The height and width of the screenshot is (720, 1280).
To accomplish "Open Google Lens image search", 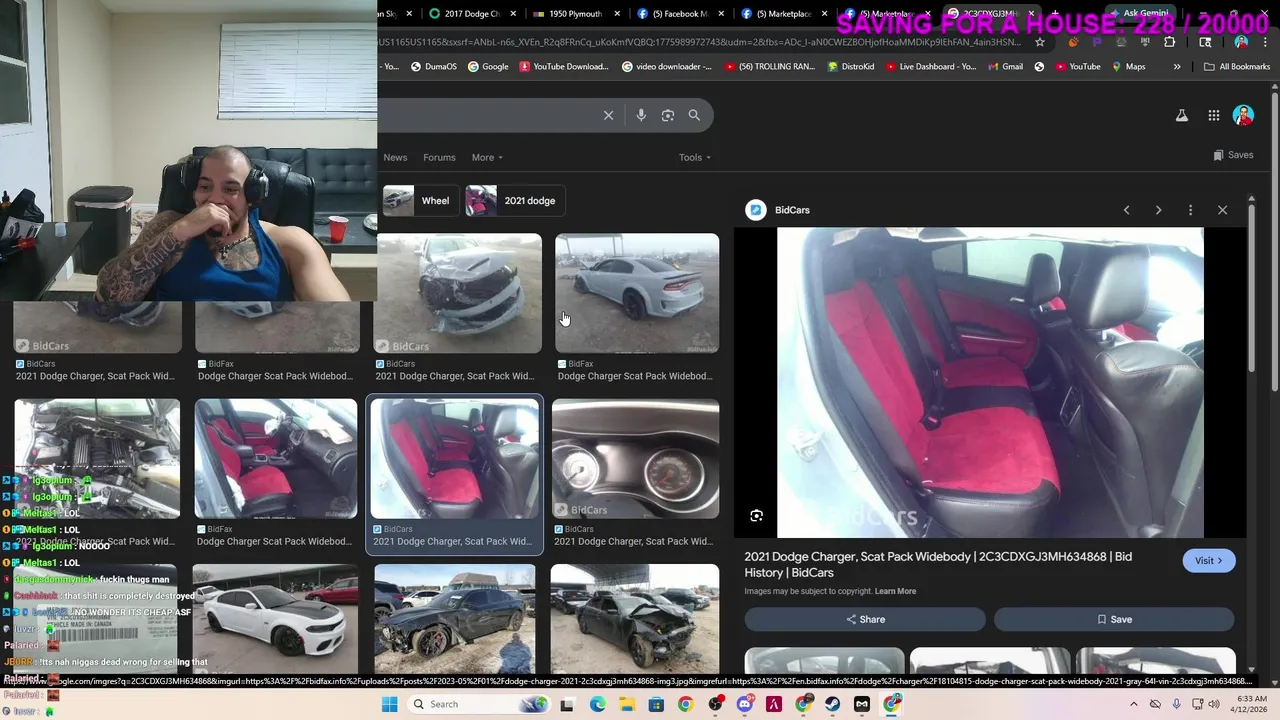I will click(x=668, y=115).
